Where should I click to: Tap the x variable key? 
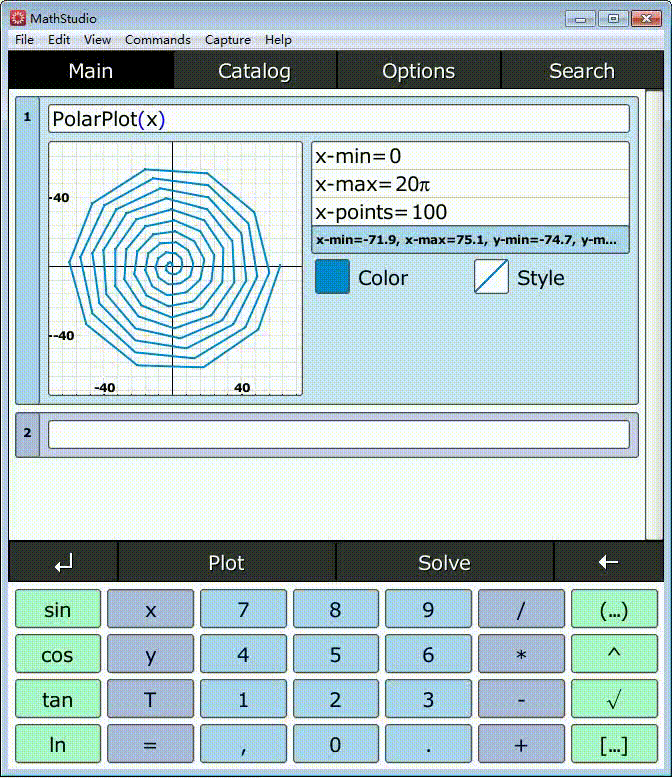click(150, 609)
